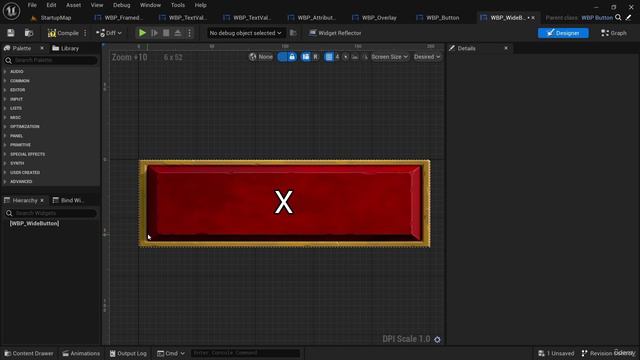Click the Eject button in play controls
This screenshot has height=360, width=640.
click(x=178, y=33)
